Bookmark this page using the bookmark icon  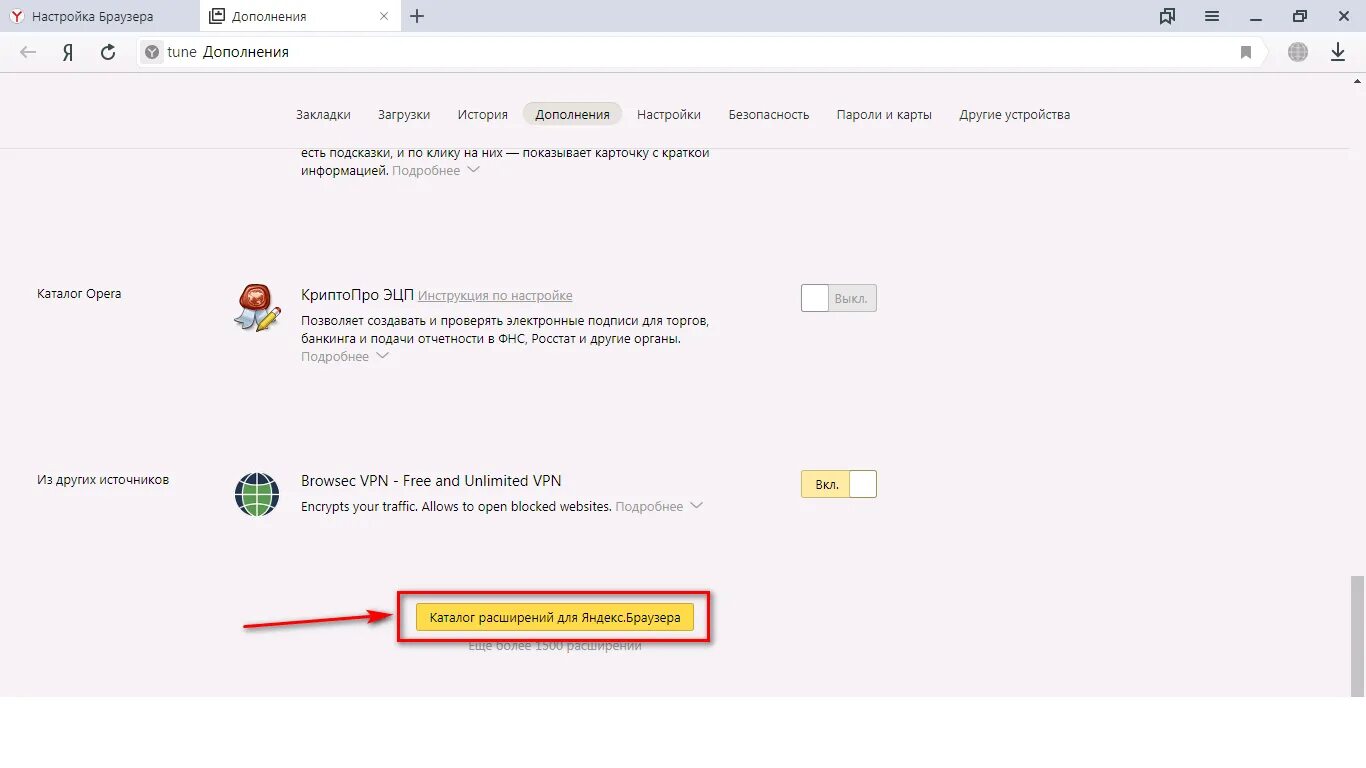pyautogui.click(x=1246, y=52)
